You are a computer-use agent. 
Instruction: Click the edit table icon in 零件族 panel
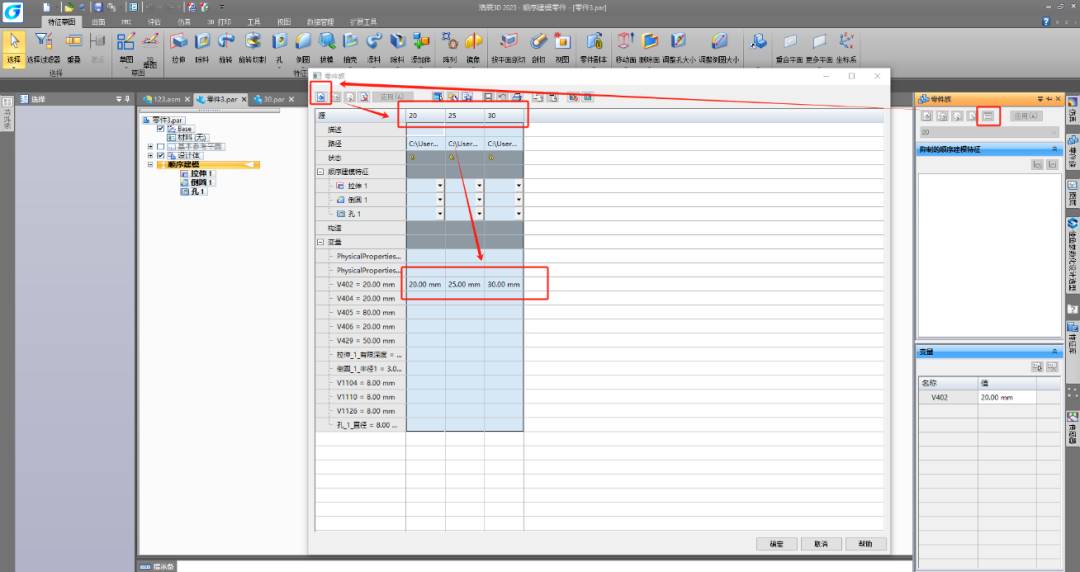pos(987,117)
